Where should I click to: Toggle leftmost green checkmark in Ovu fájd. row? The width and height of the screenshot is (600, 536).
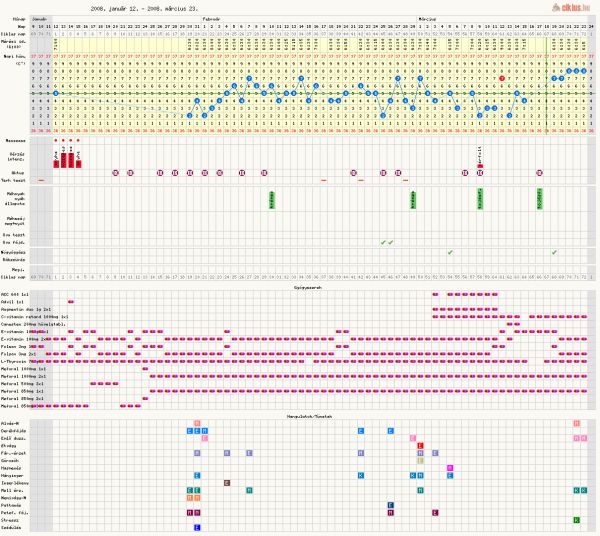(382, 242)
